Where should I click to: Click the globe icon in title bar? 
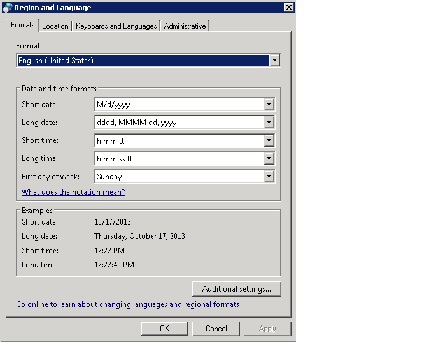[x=7, y=8]
